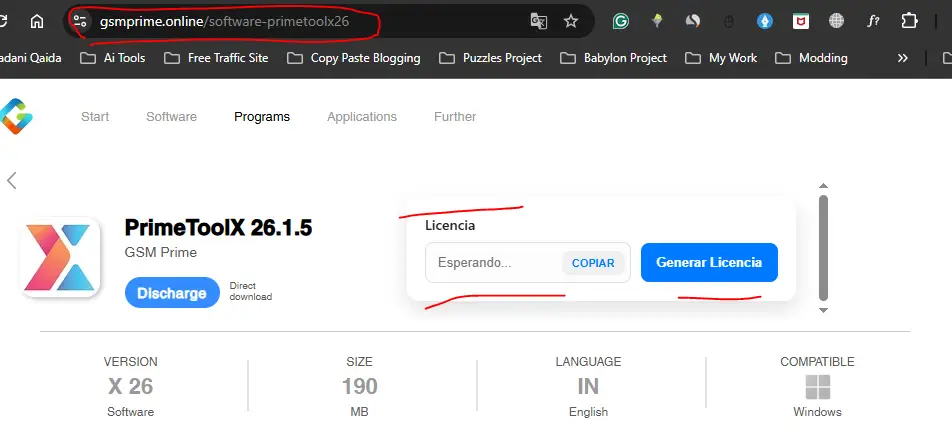Click the Generar Licencia button
952x437 pixels.
click(x=709, y=263)
